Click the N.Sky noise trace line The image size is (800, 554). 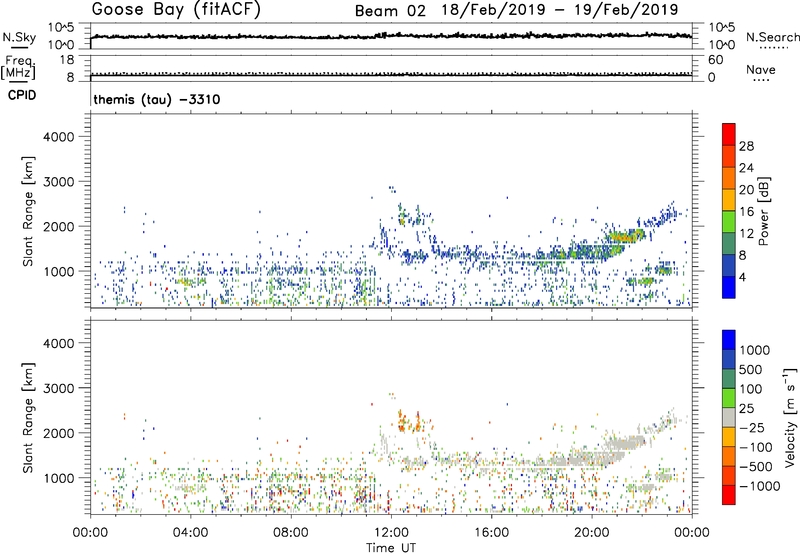[x=391, y=36]
